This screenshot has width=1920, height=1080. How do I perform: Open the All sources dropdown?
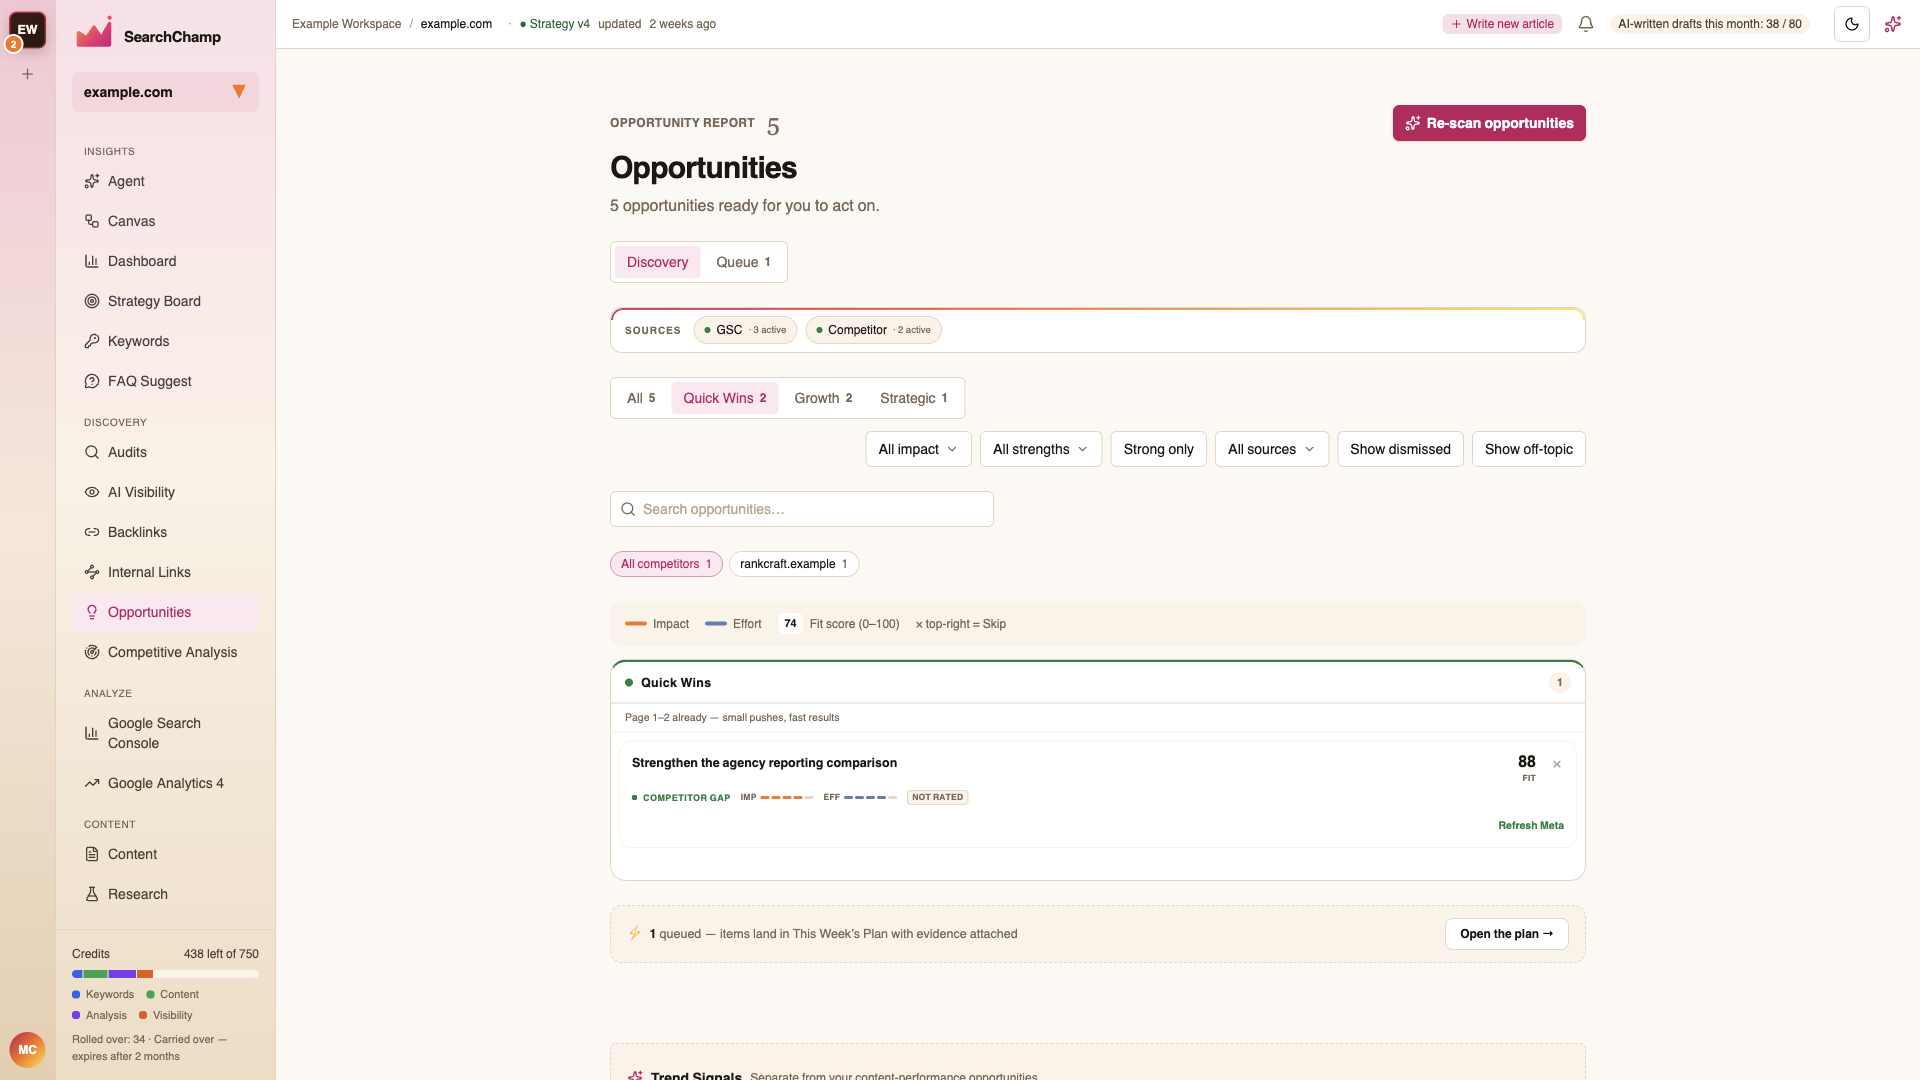click(x=1272, y=449)
